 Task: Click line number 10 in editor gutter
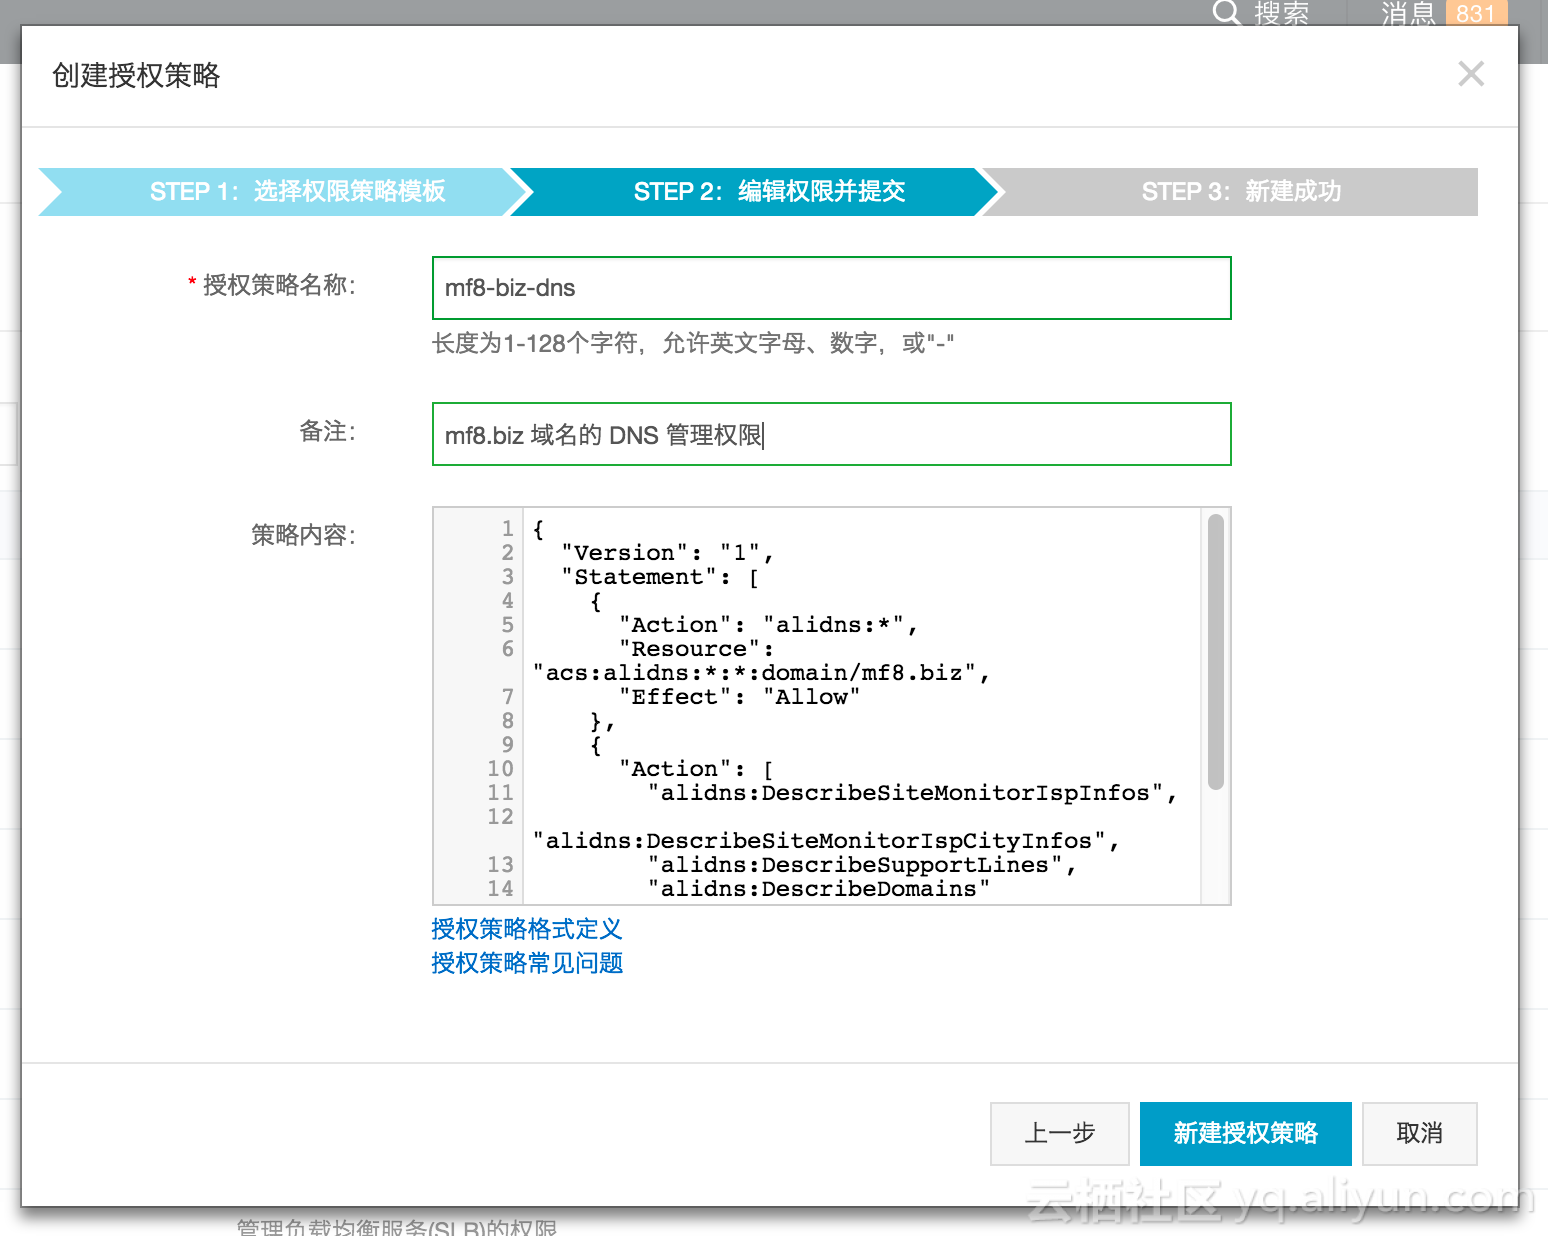pos(500,769)
